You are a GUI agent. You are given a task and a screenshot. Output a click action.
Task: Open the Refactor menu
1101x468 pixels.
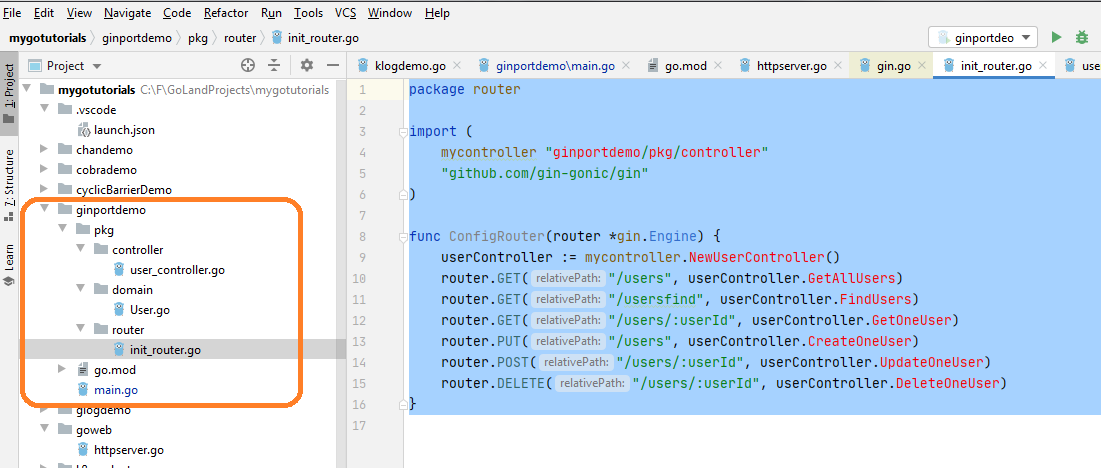pyautogui.click(x=226, y=13)
